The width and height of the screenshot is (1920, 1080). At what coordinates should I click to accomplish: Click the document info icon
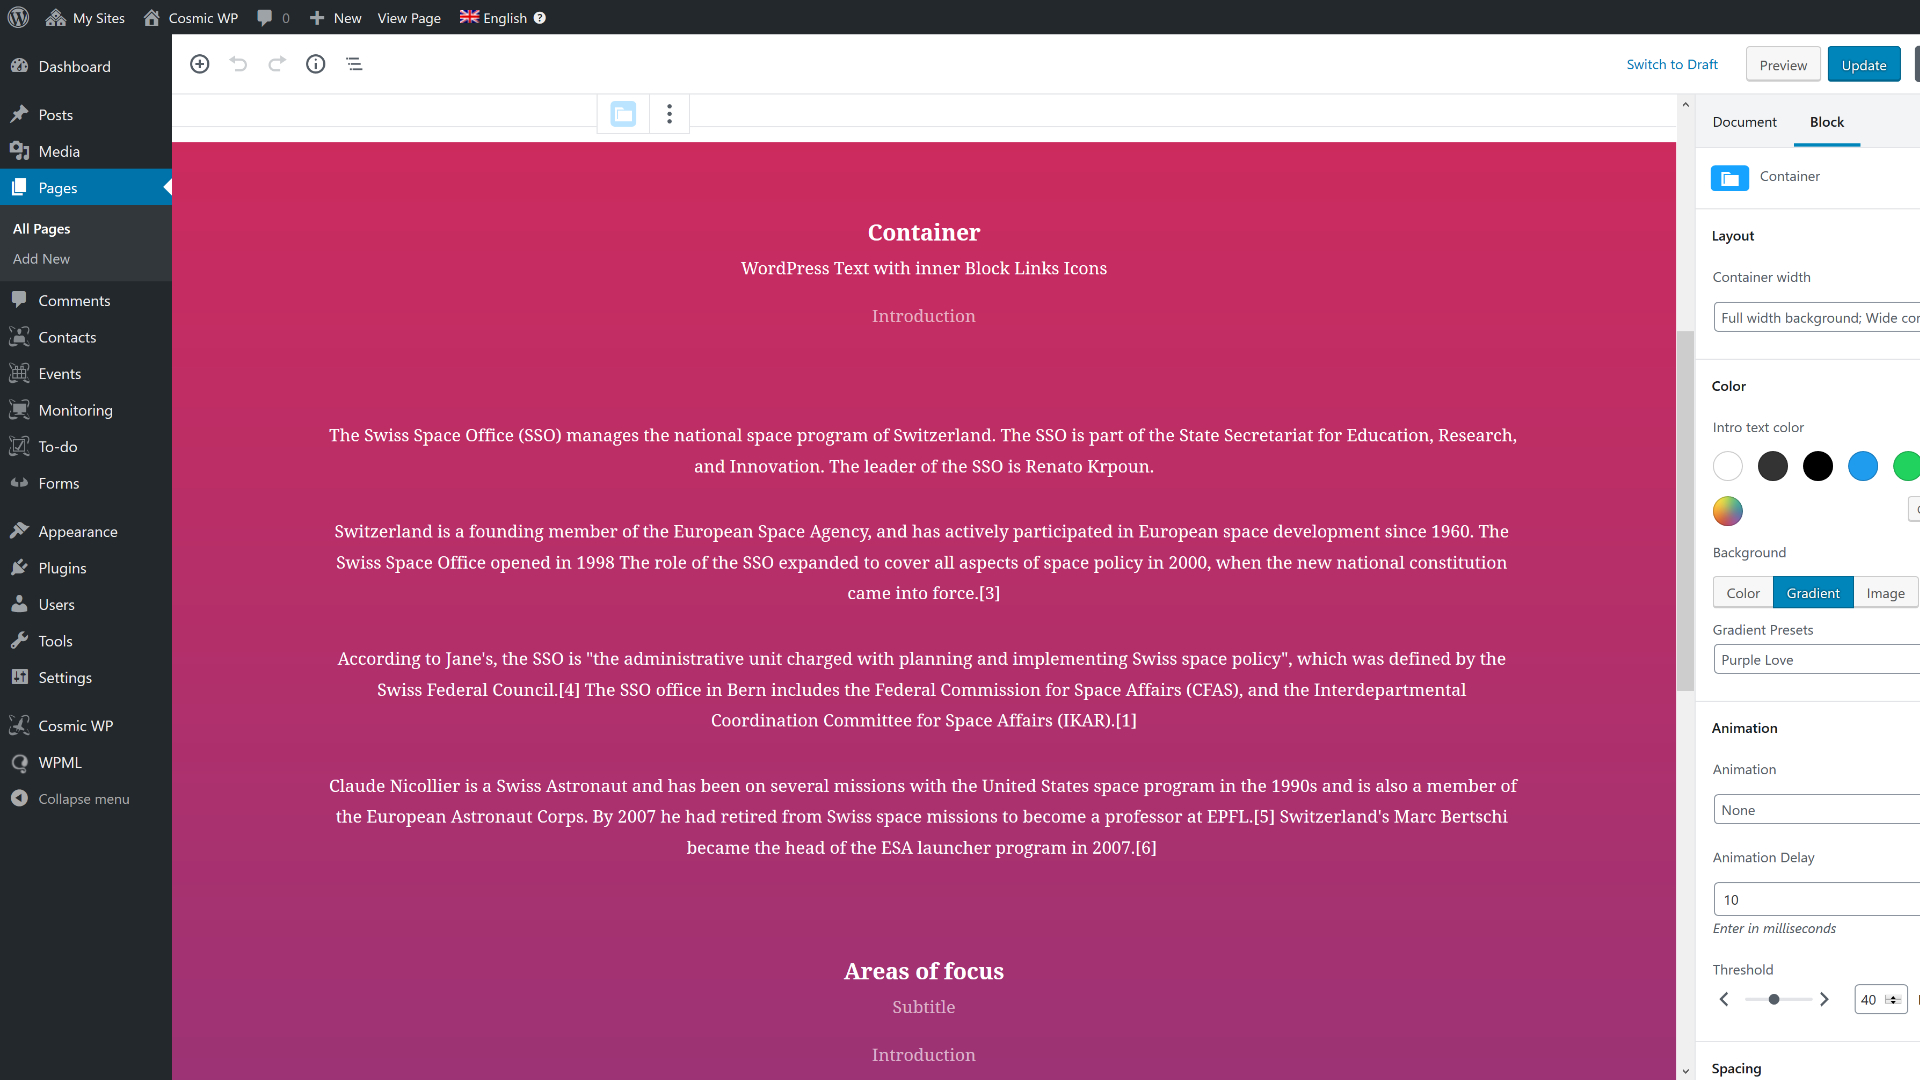coord(315,63)
